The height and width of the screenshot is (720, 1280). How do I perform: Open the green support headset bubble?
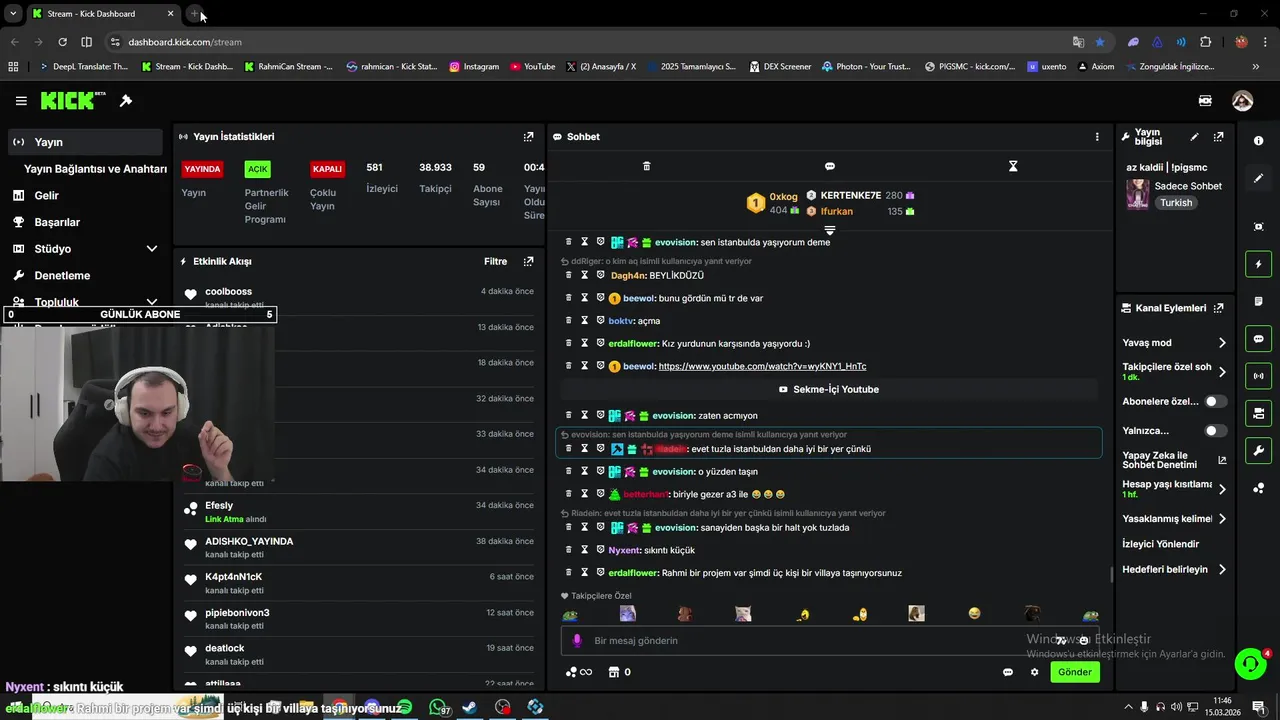(1250, 664)
